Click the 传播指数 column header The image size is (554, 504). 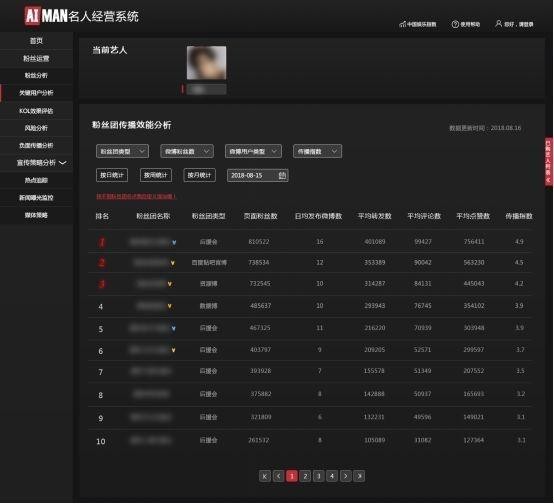[x=519, y=216]
